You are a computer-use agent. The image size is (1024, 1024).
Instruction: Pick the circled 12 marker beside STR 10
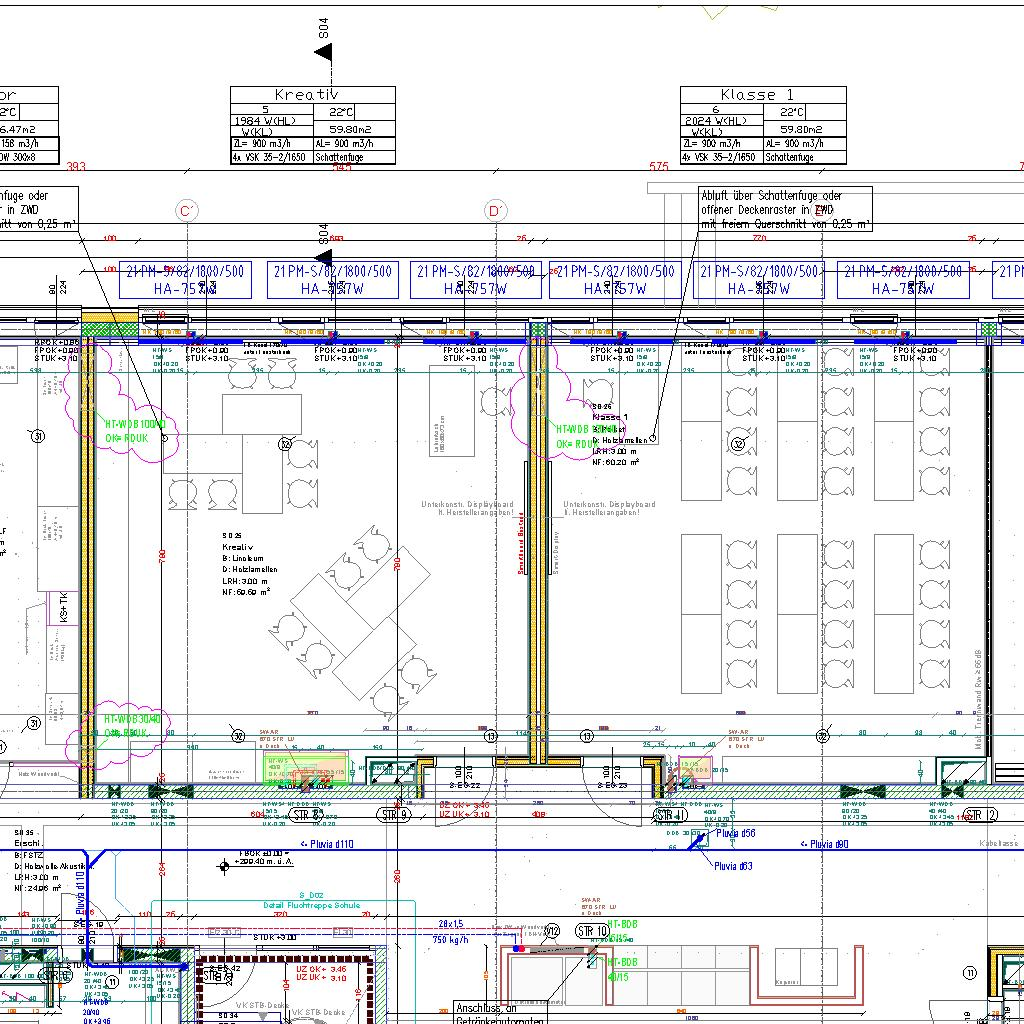[552, 932]
